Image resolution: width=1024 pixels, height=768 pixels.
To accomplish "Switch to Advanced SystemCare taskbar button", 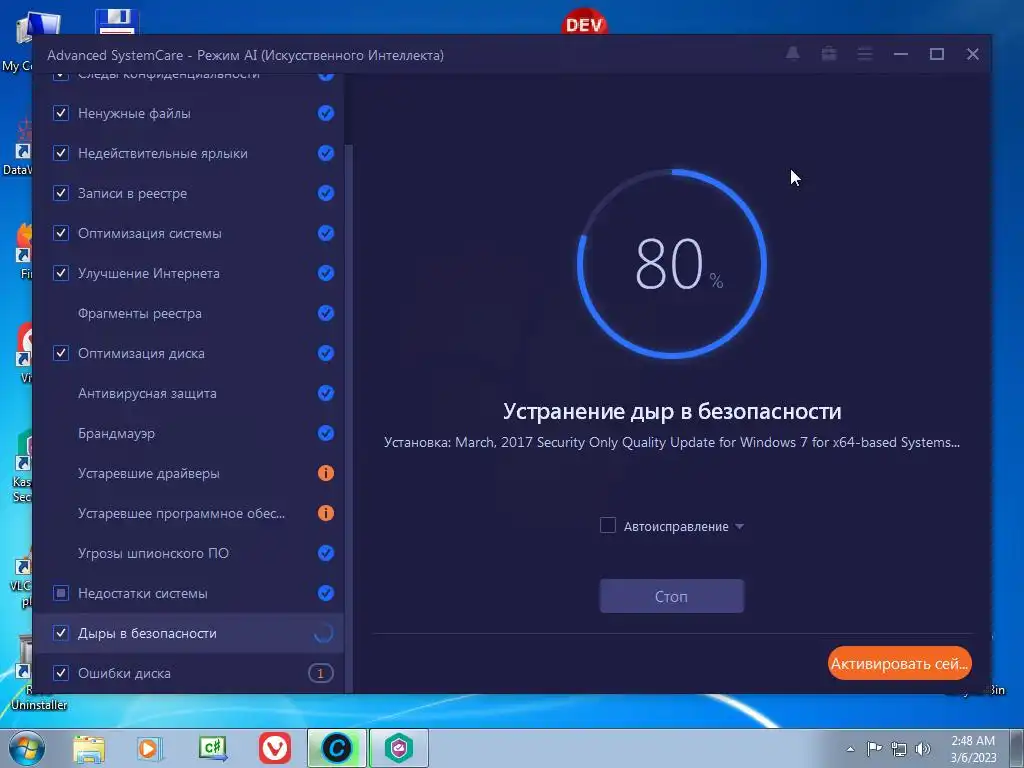I will click(337, 748).
